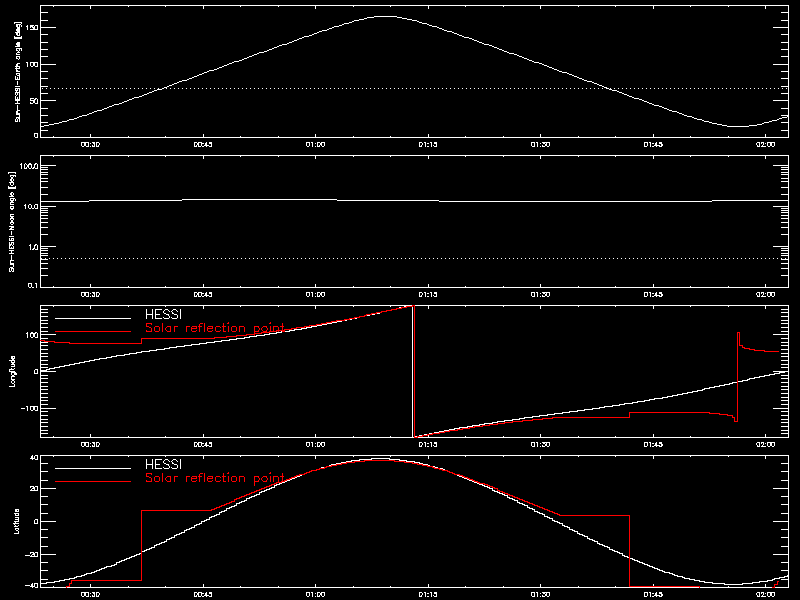Click the red legend line sample on Latitude plot
Viewport: 800px width, 600px height.
[93, 482]
